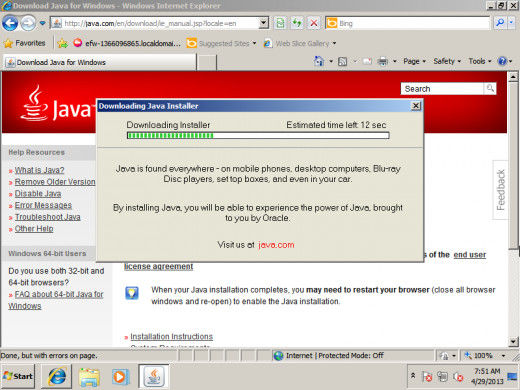Click the Stop loading red X icon
The image size is (520, 390).
pyautogui.click(x=314, y=23)
